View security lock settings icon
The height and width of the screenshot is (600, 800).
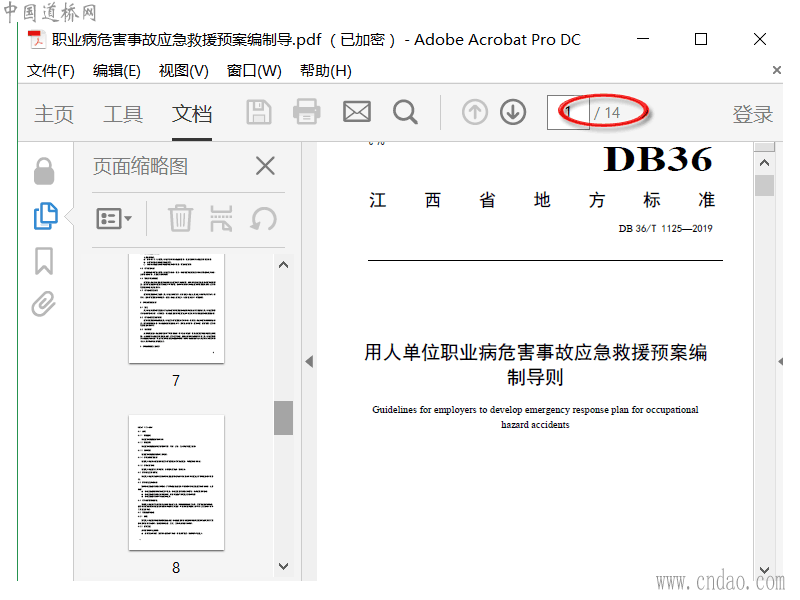coord(44,171)
